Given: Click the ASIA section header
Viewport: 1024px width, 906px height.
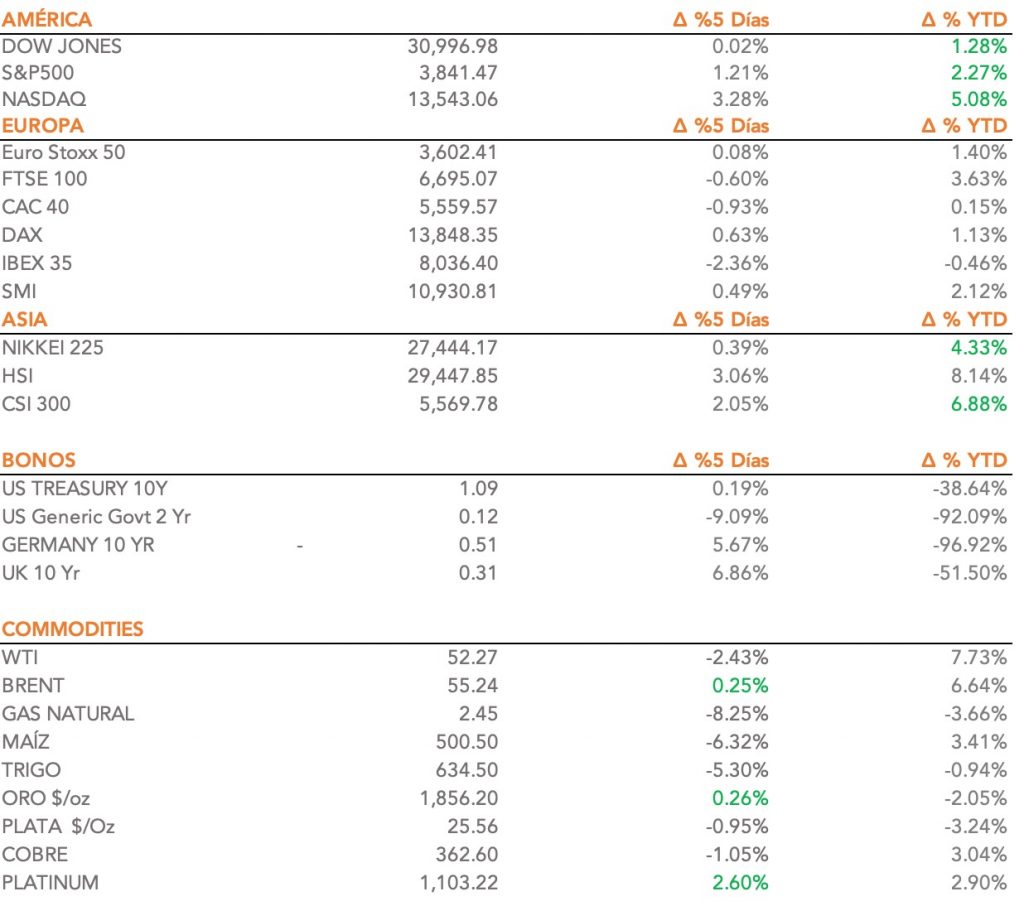Looking at the screenshot, I should pyautogui.click(x=25, y=320).
